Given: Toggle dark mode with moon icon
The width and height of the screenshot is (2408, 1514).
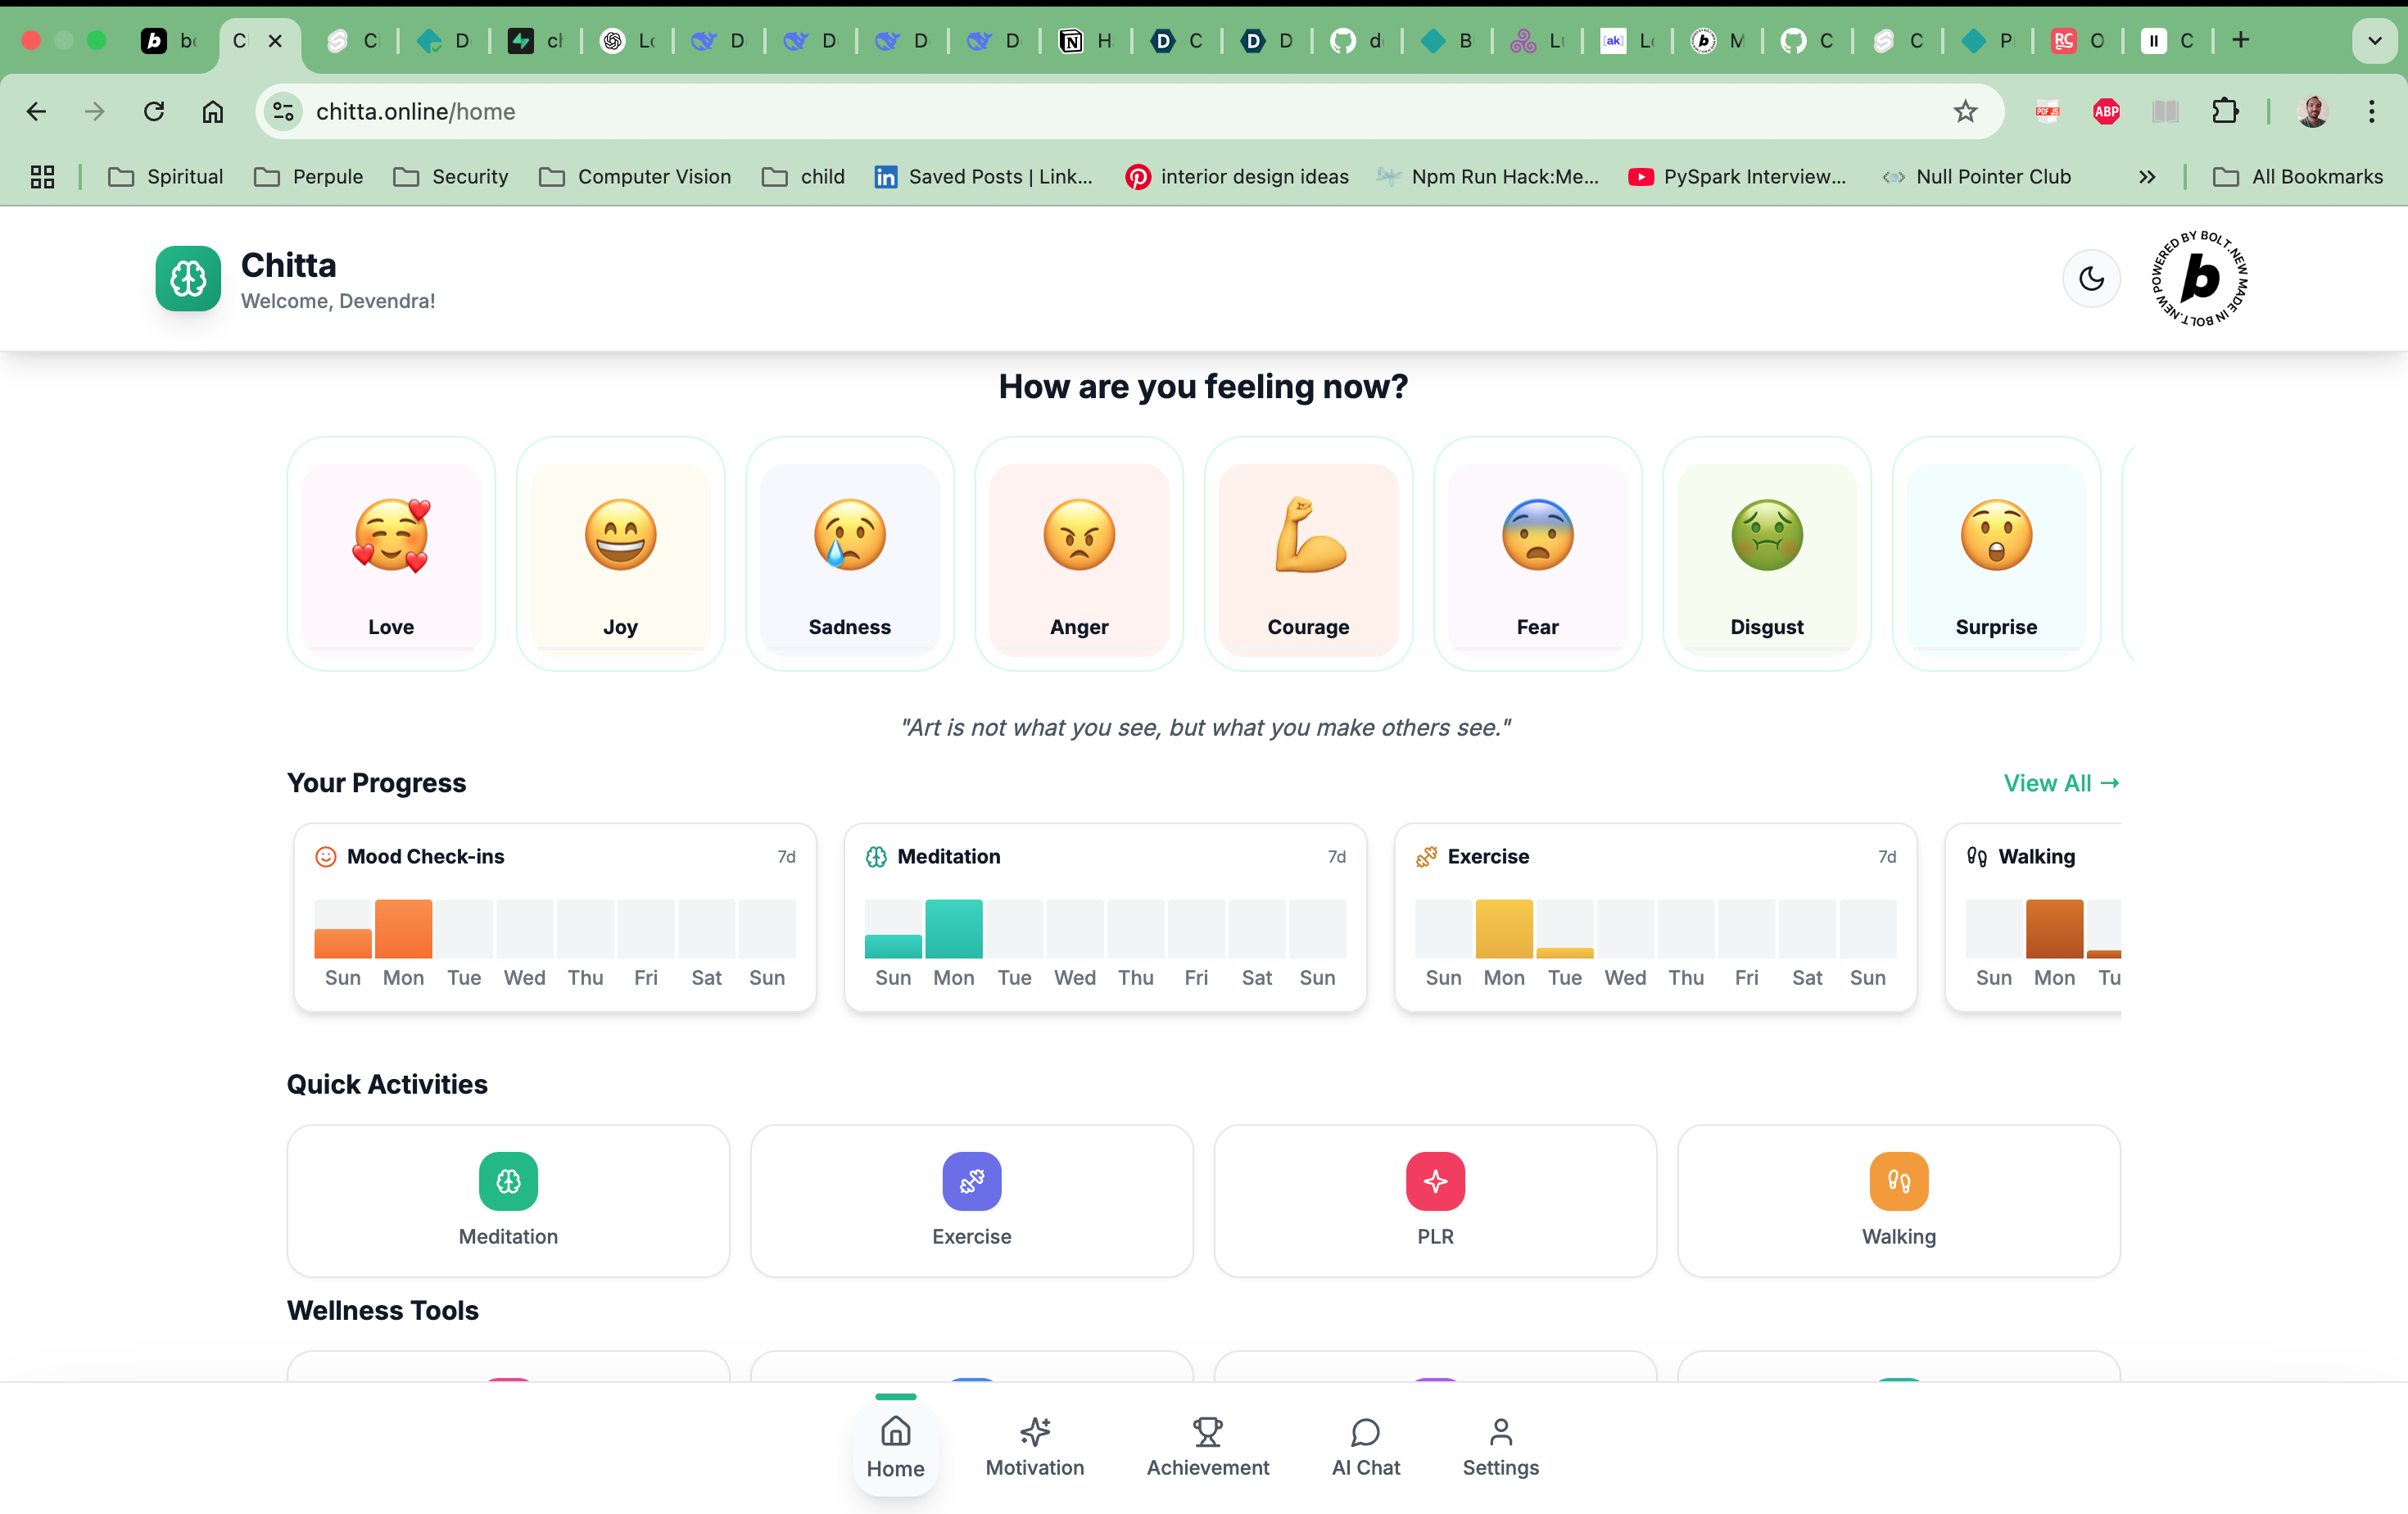Looking at the screenshot, I should click(x=2091, y=278).
